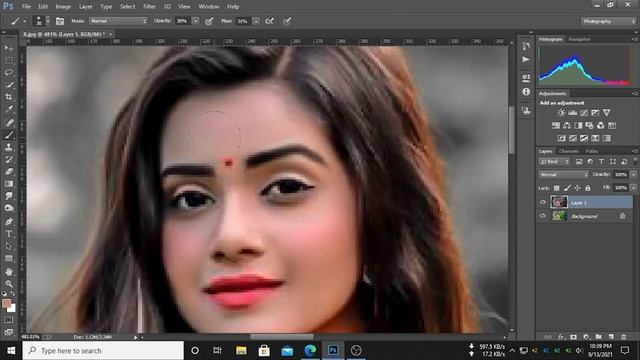Image resolution: width=640 pixels, height=360 pixels.
Task: Hide the Background layer eye icon
Action: point(542,216)
